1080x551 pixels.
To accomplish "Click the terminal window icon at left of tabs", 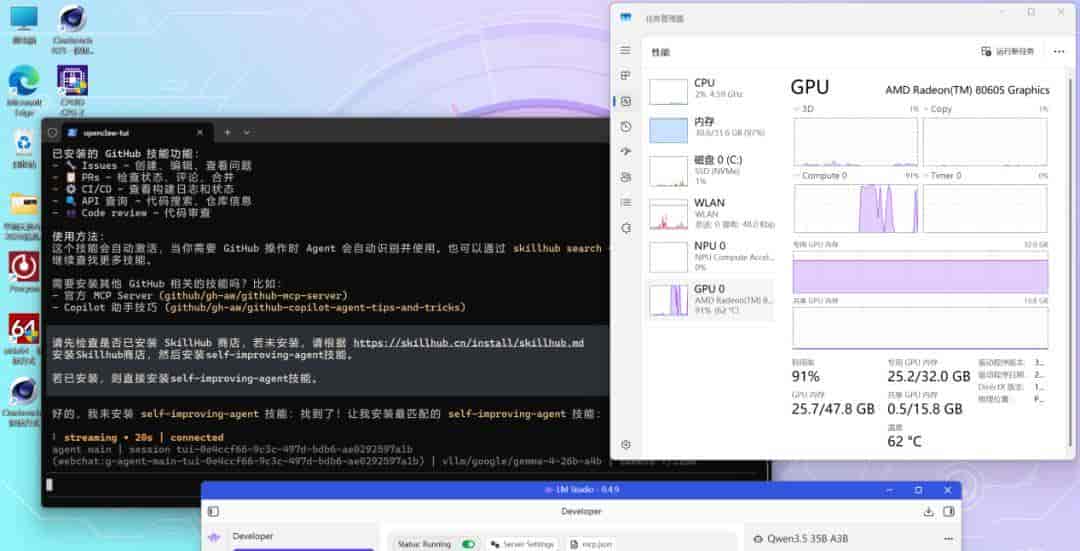I will 52,132.
